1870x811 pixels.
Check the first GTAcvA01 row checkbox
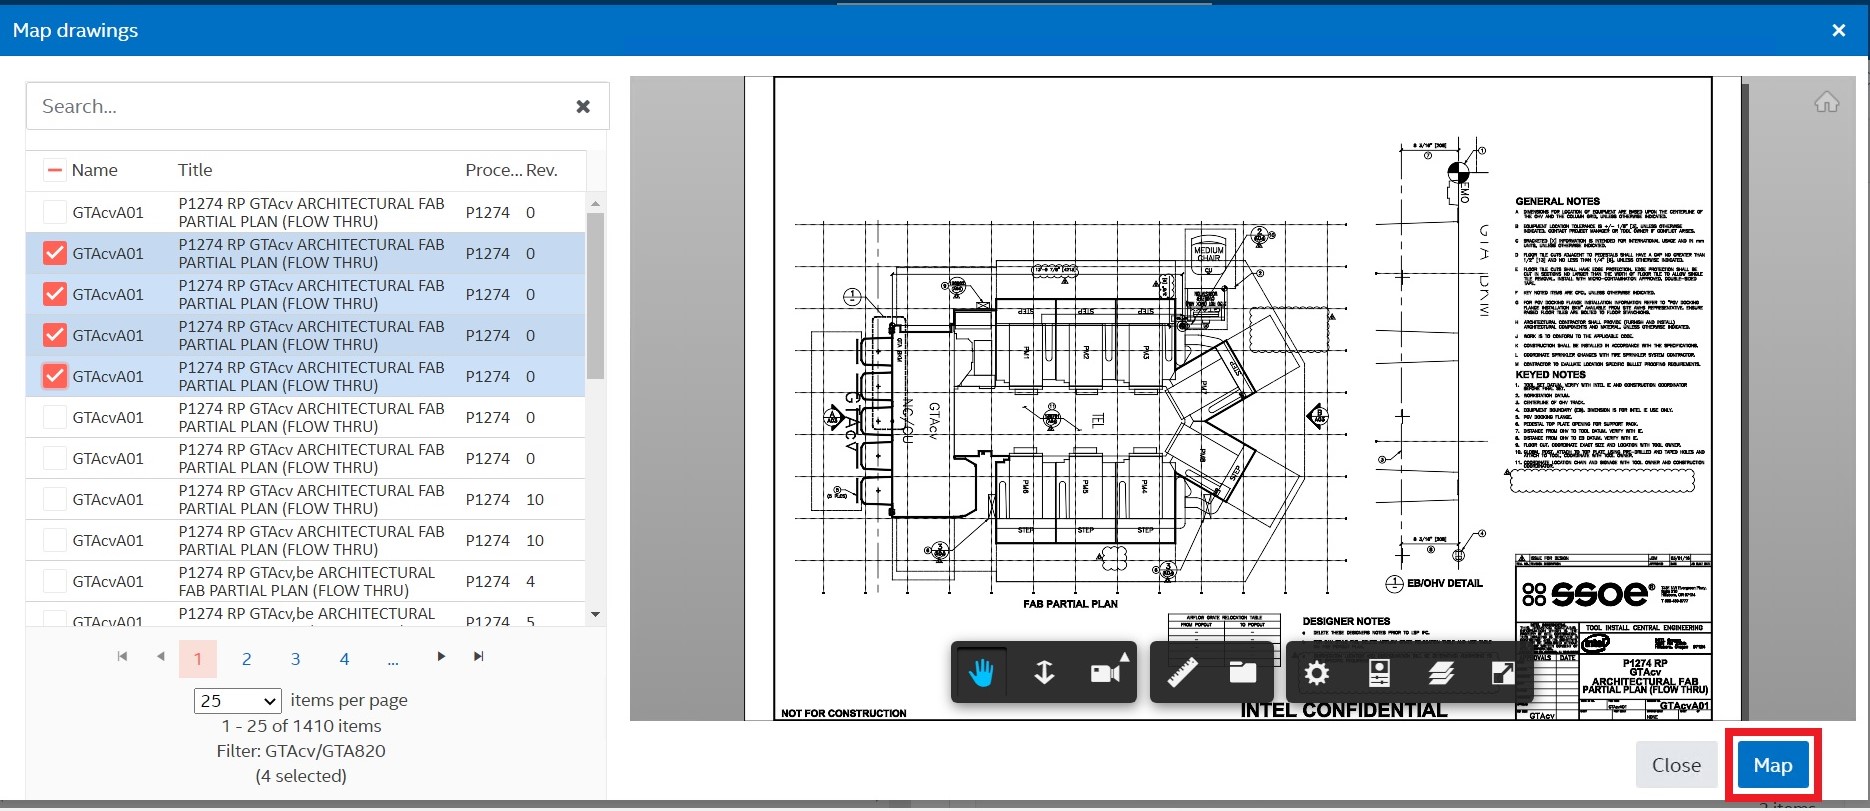[55, 212]
